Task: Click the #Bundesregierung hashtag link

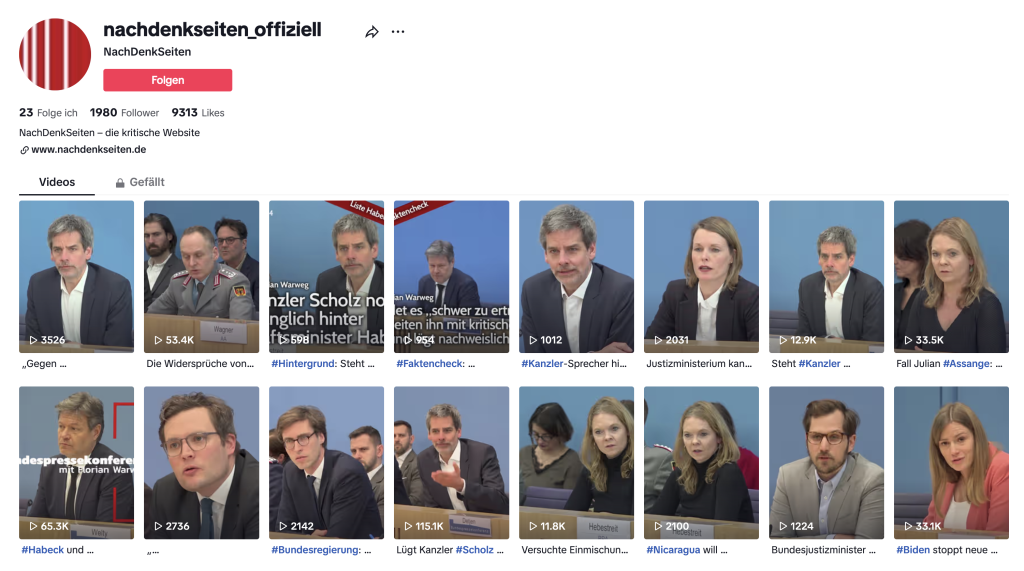Action: pyautogui.click(x=316, y=550)
